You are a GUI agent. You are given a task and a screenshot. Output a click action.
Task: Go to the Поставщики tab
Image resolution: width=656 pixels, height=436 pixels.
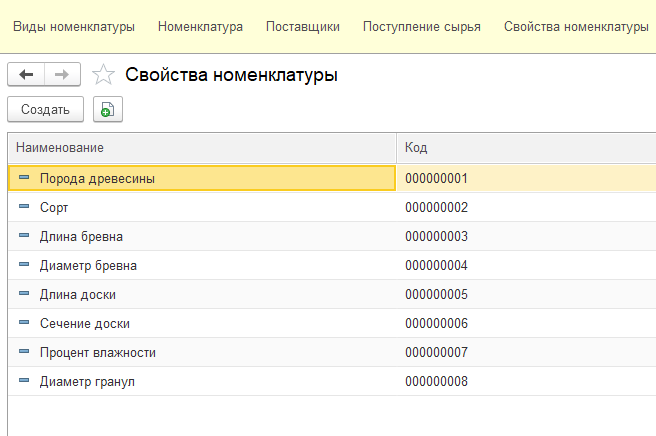click(x=302, y=27)
